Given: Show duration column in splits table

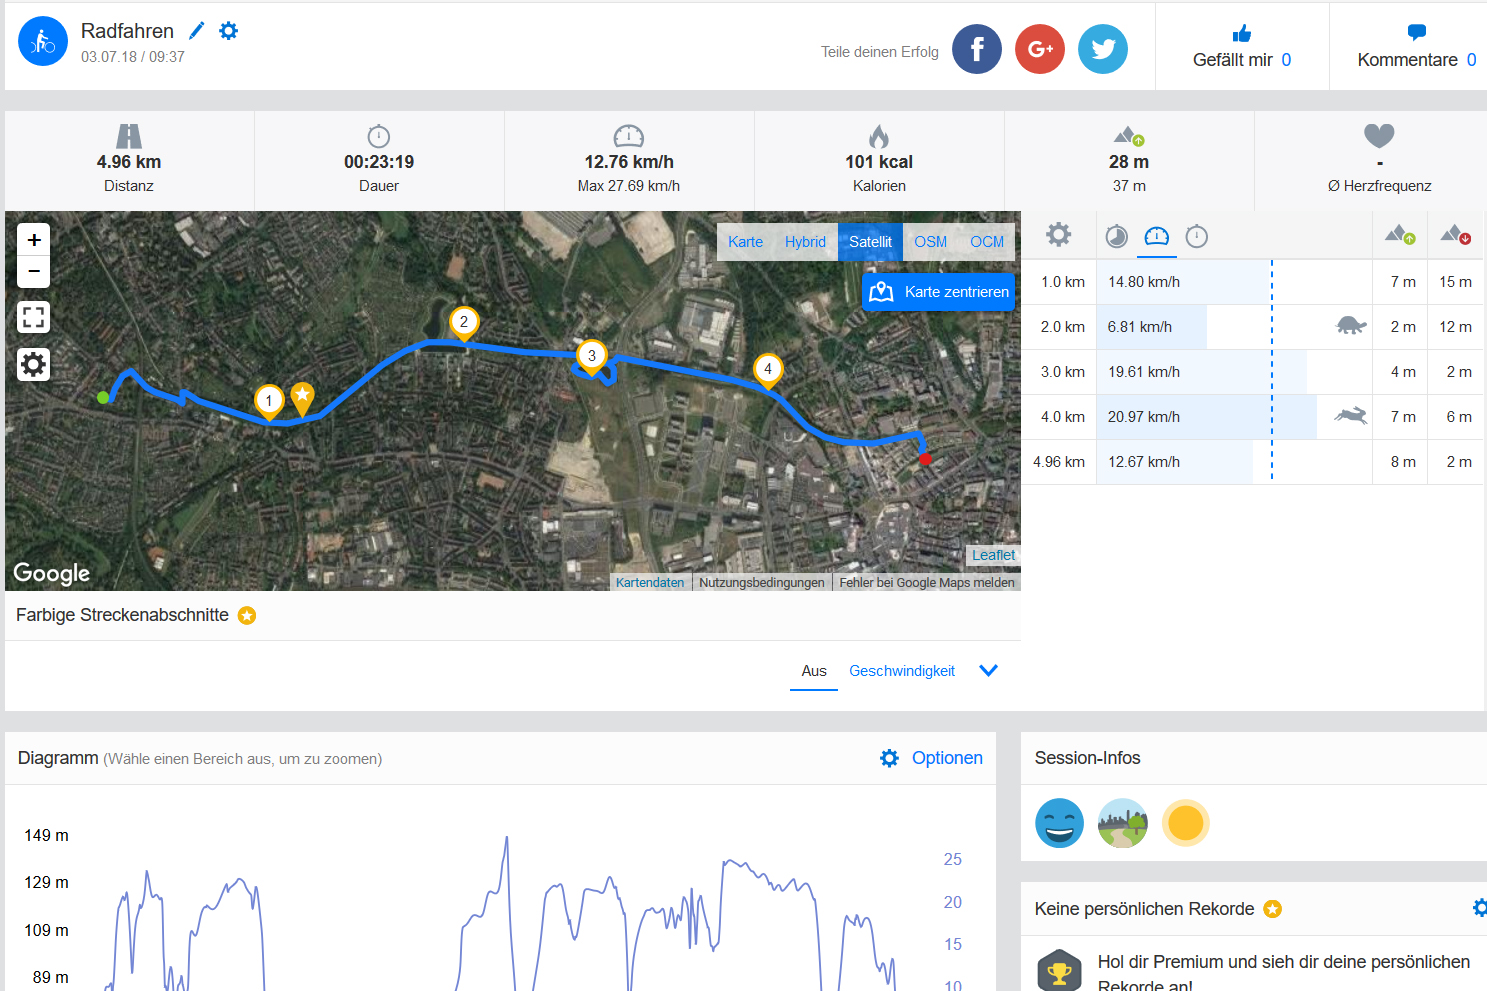Looking at the screenshot, I should [x=1196, y=237].
